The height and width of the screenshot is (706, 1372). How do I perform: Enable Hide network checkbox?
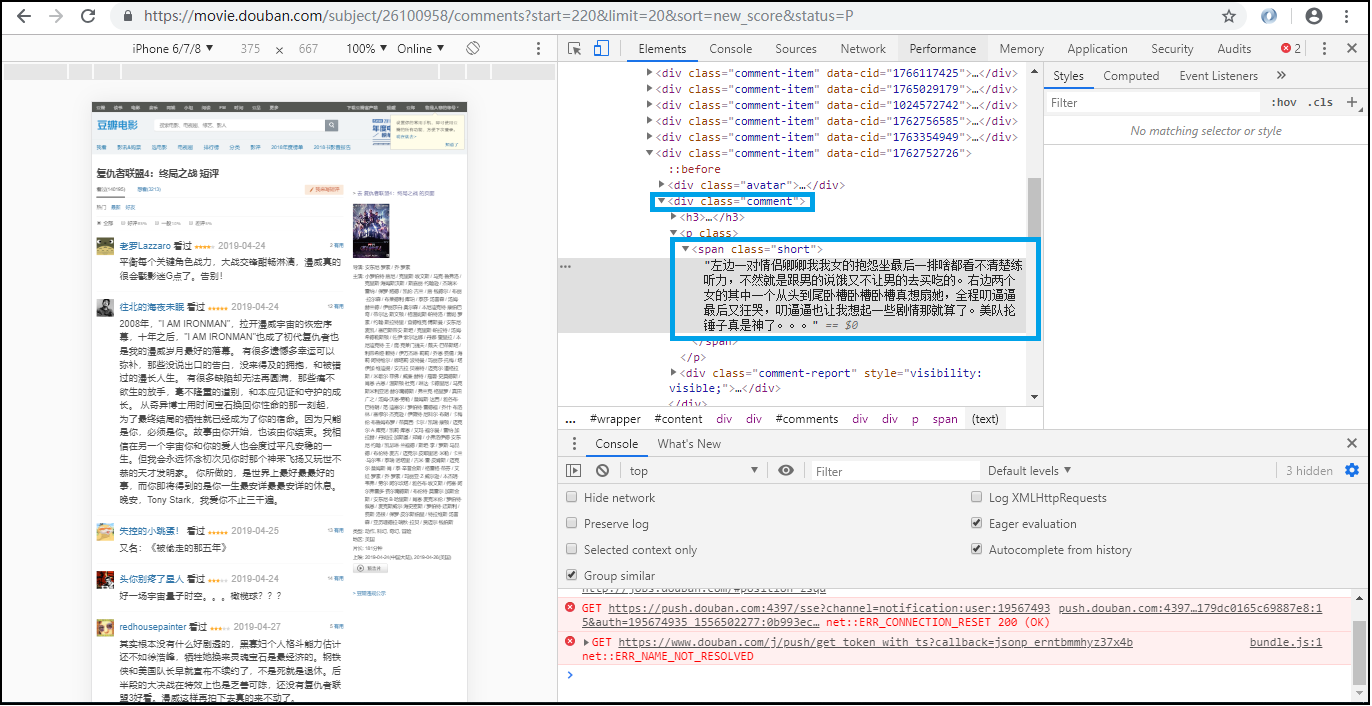click(571, 497)
